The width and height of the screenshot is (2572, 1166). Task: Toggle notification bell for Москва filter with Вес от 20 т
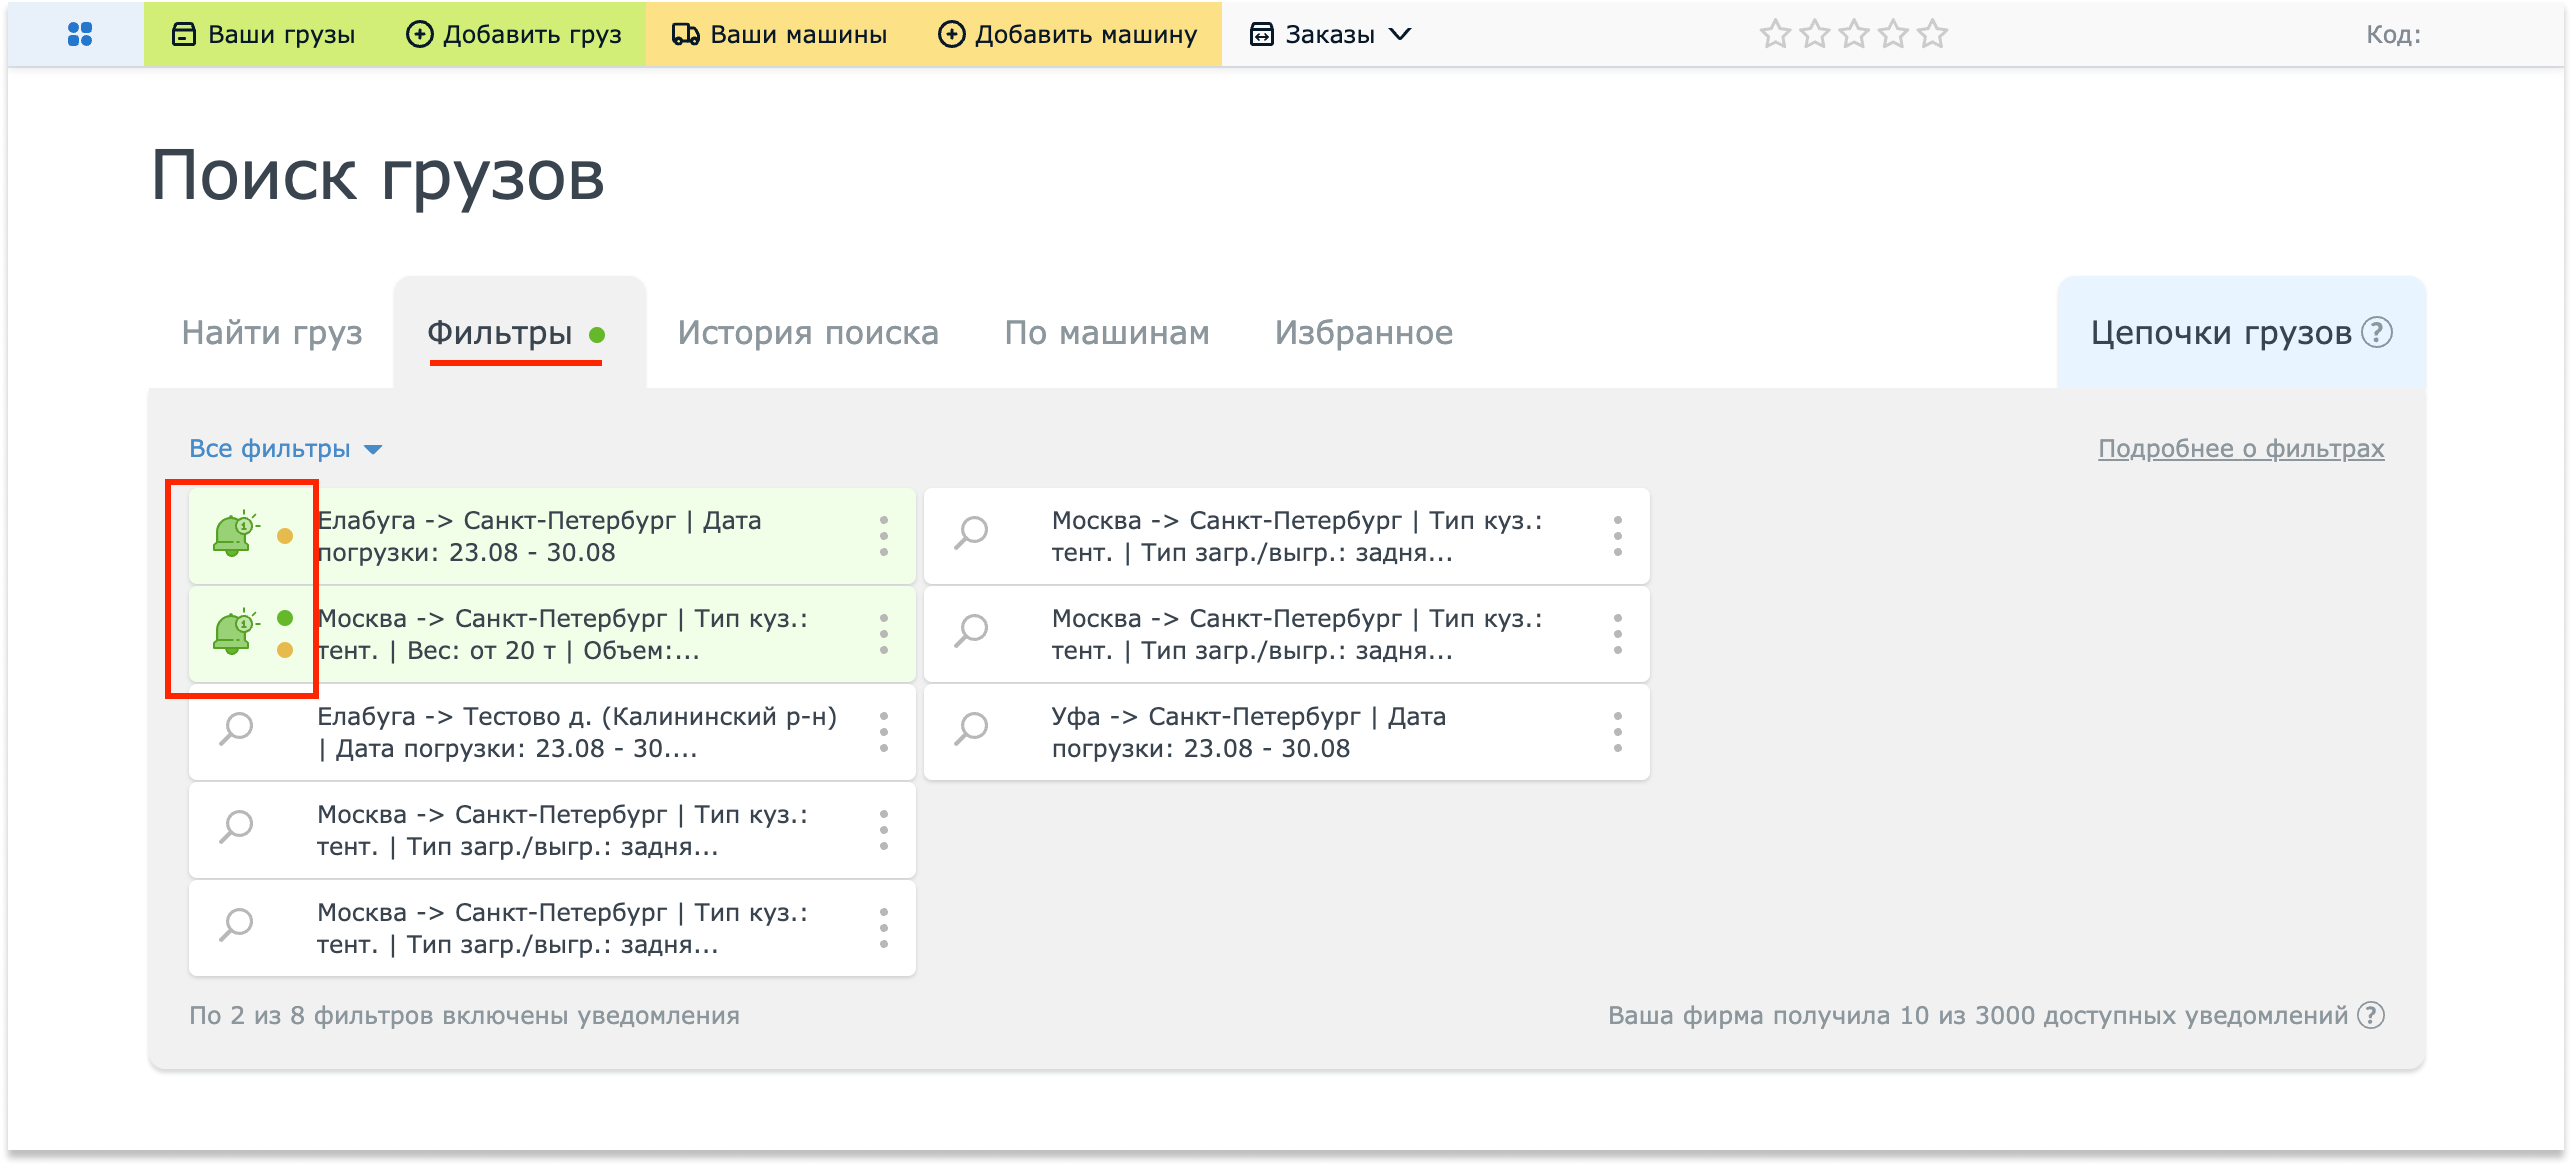[x=236, y=632]
